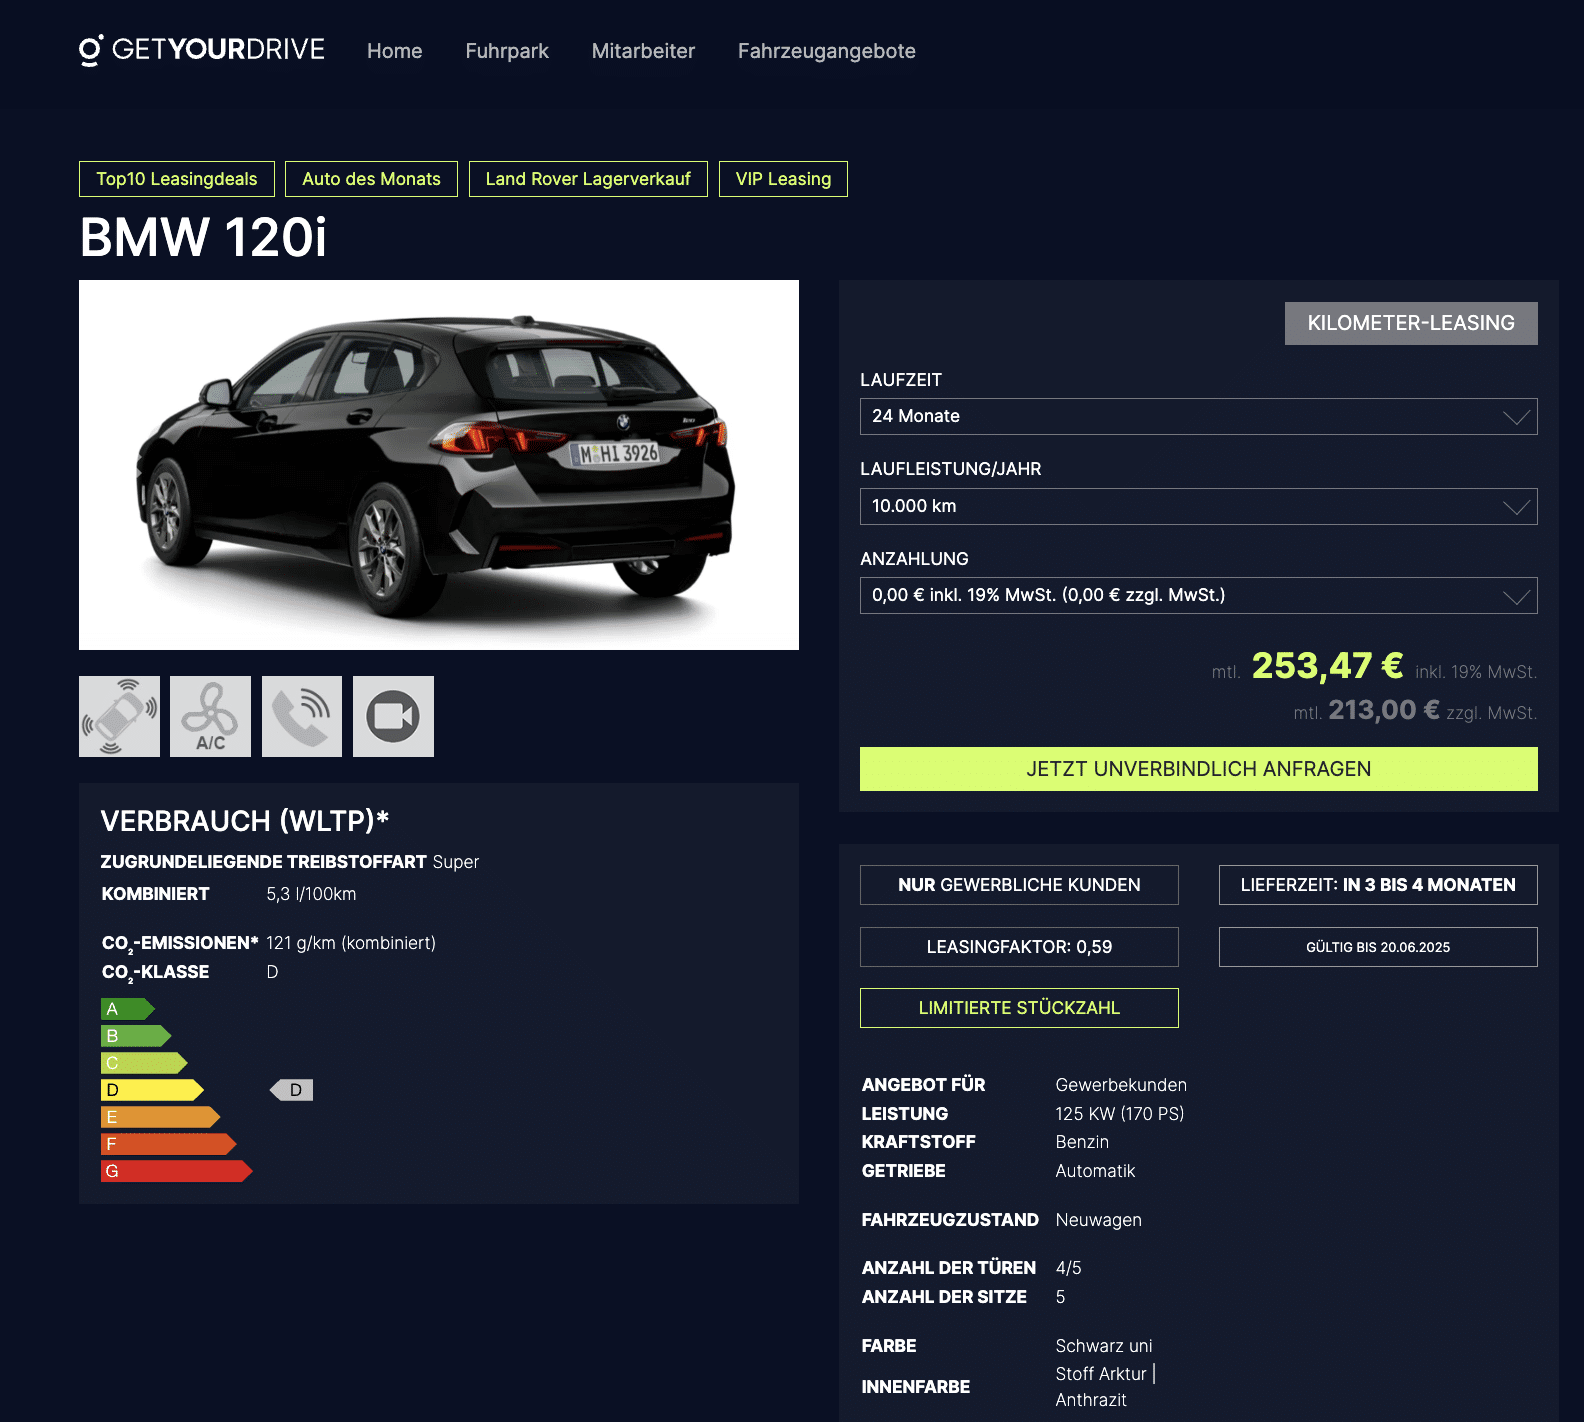This screenshot has height=1422, width=1584.
Task: Click the Benzin fuel value
Action: click(x=1082, y=1142)
